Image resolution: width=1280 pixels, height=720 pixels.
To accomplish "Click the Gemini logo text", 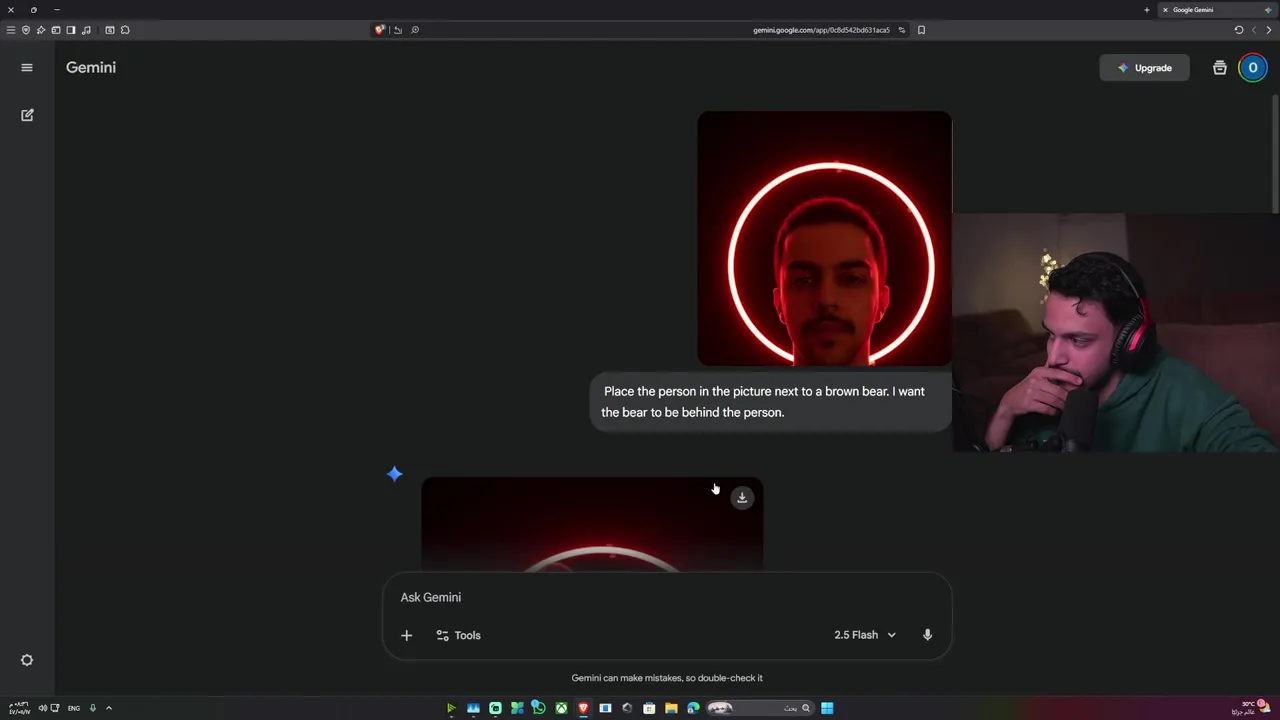I will coord(91,67).
